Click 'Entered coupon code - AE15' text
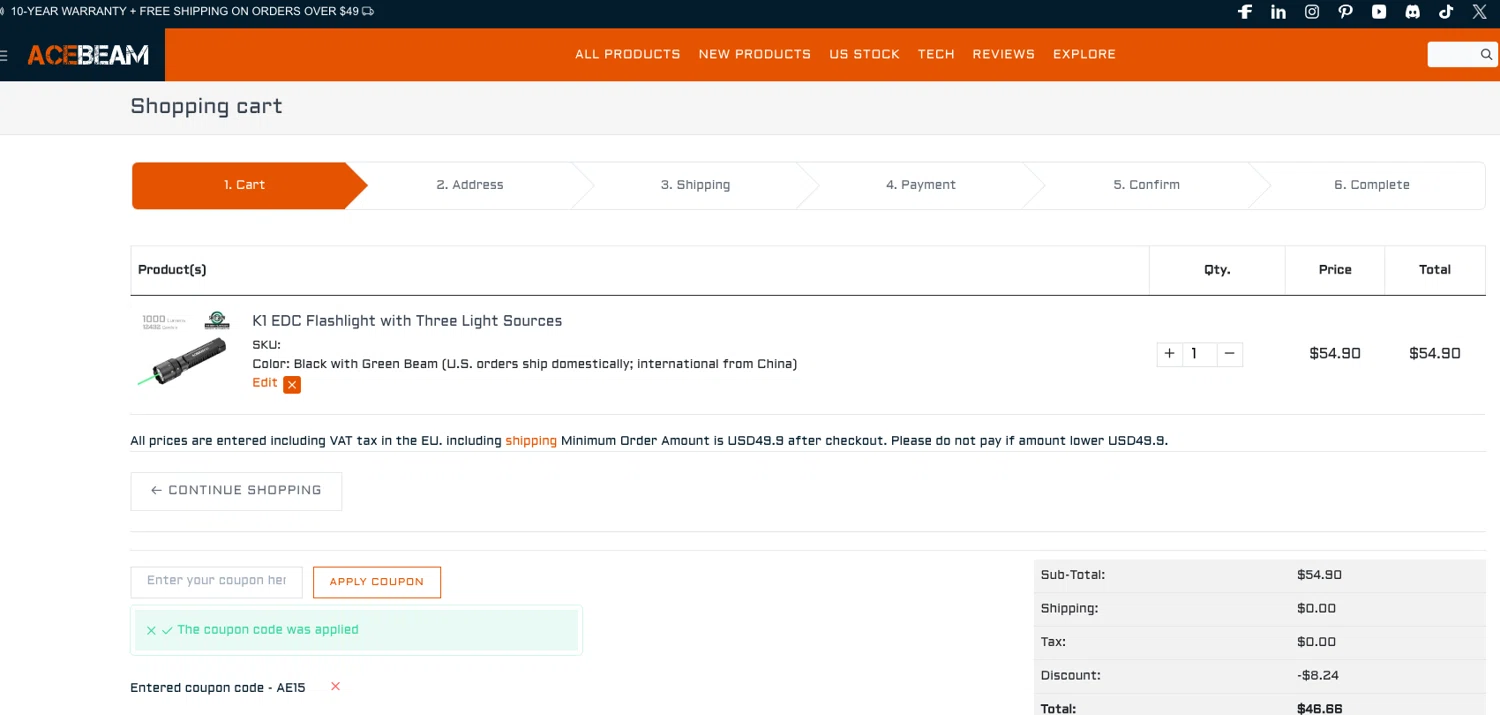Screen dimensions: 1500x715 218,688
